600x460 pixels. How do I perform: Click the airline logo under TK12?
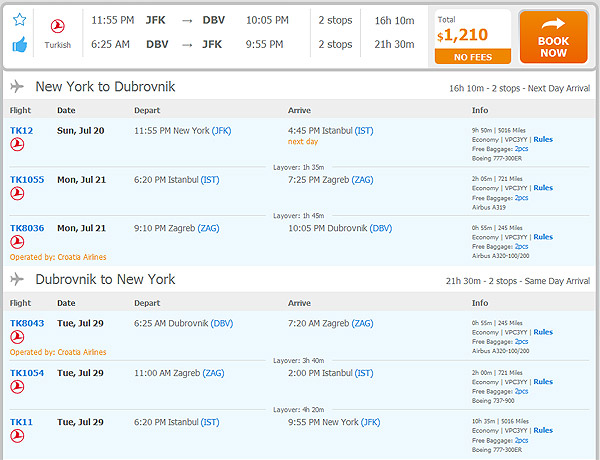coord(17,144)
